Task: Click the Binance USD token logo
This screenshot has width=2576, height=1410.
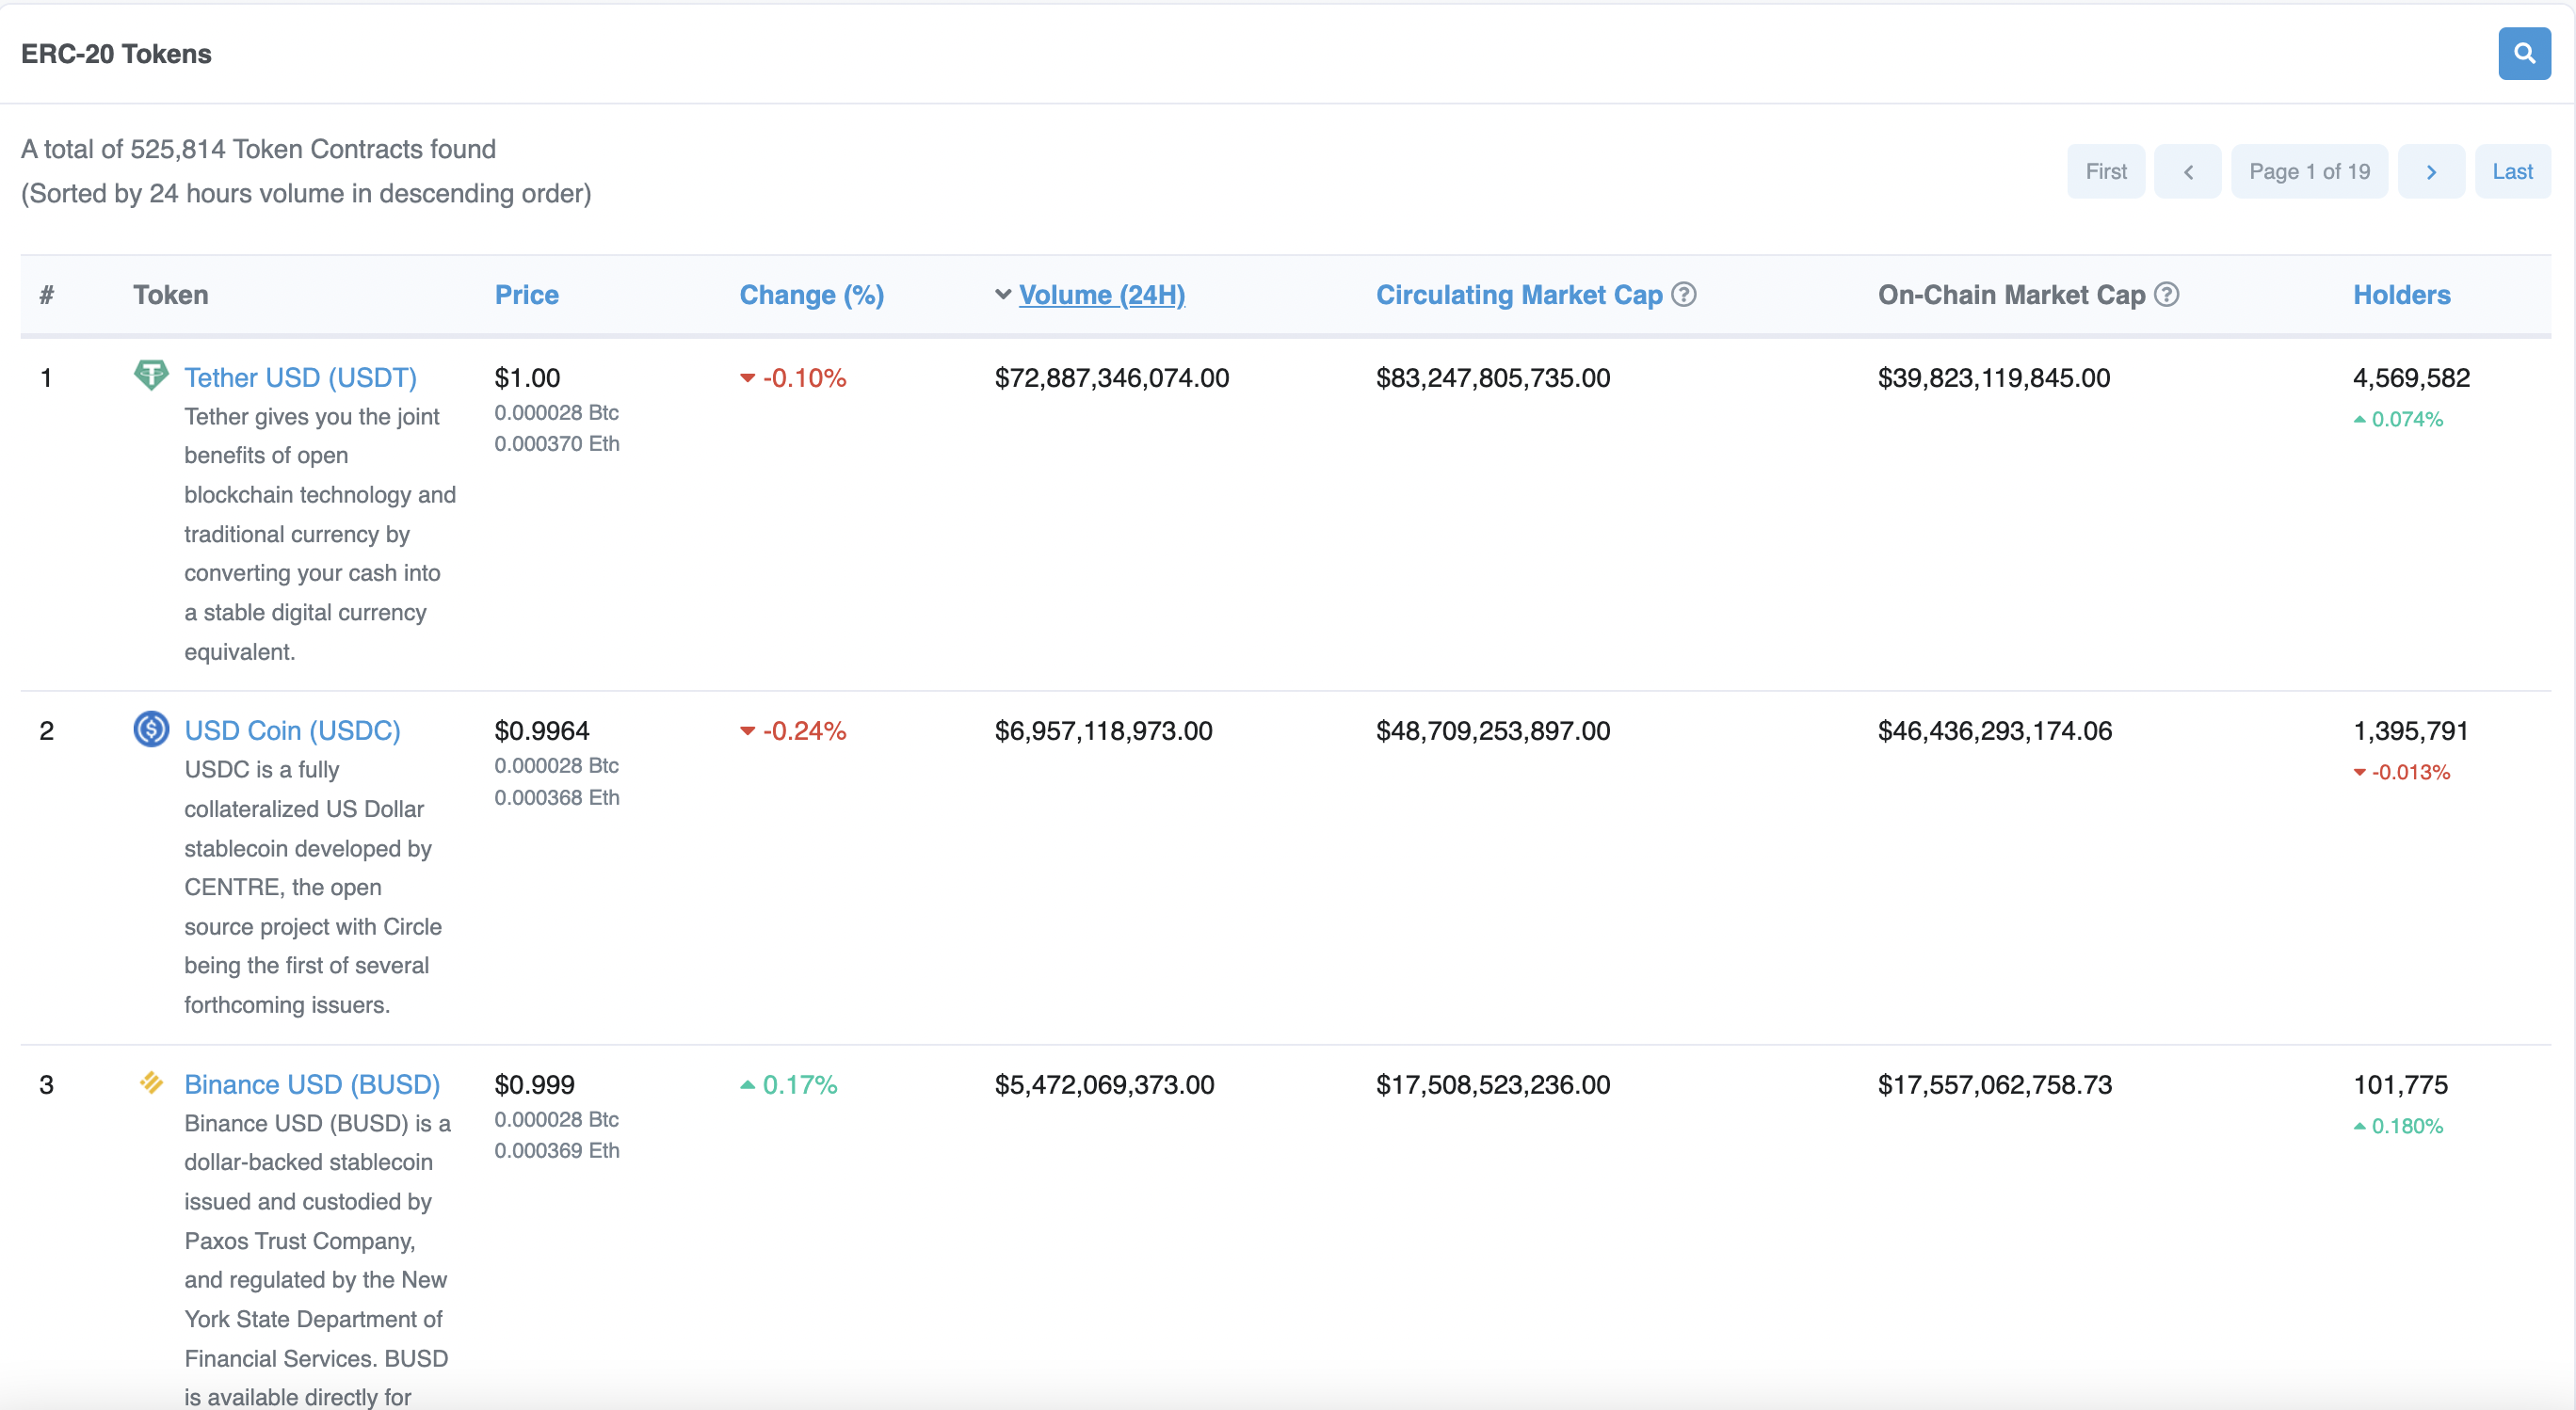Action: (x=151, y=1083)
